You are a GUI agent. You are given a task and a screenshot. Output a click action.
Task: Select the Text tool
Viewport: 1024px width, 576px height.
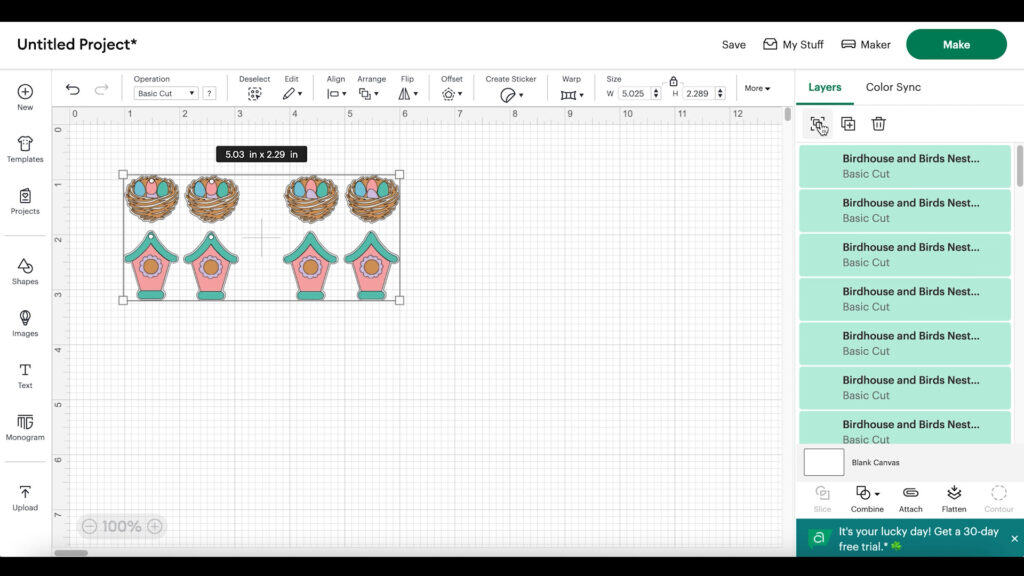[25, 376]
